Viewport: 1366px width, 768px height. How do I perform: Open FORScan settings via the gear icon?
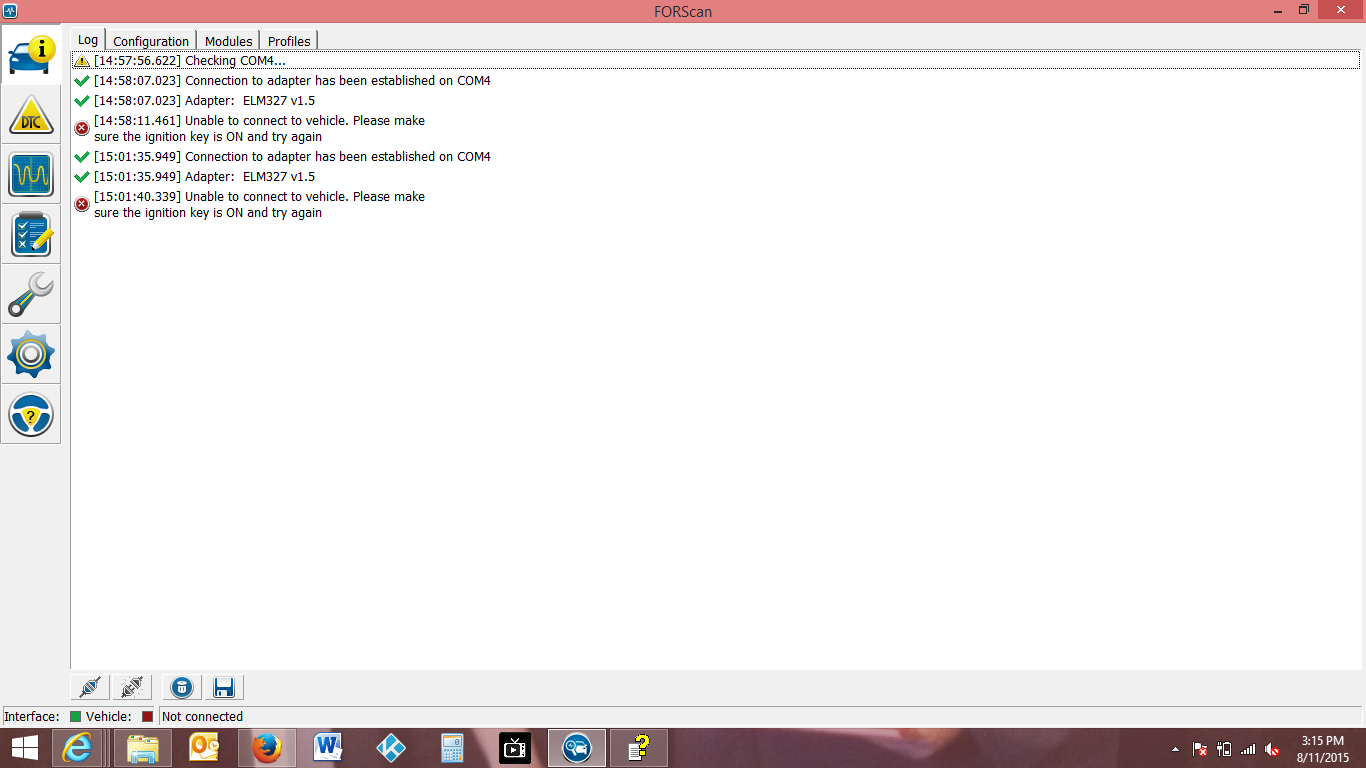[30, 354]
